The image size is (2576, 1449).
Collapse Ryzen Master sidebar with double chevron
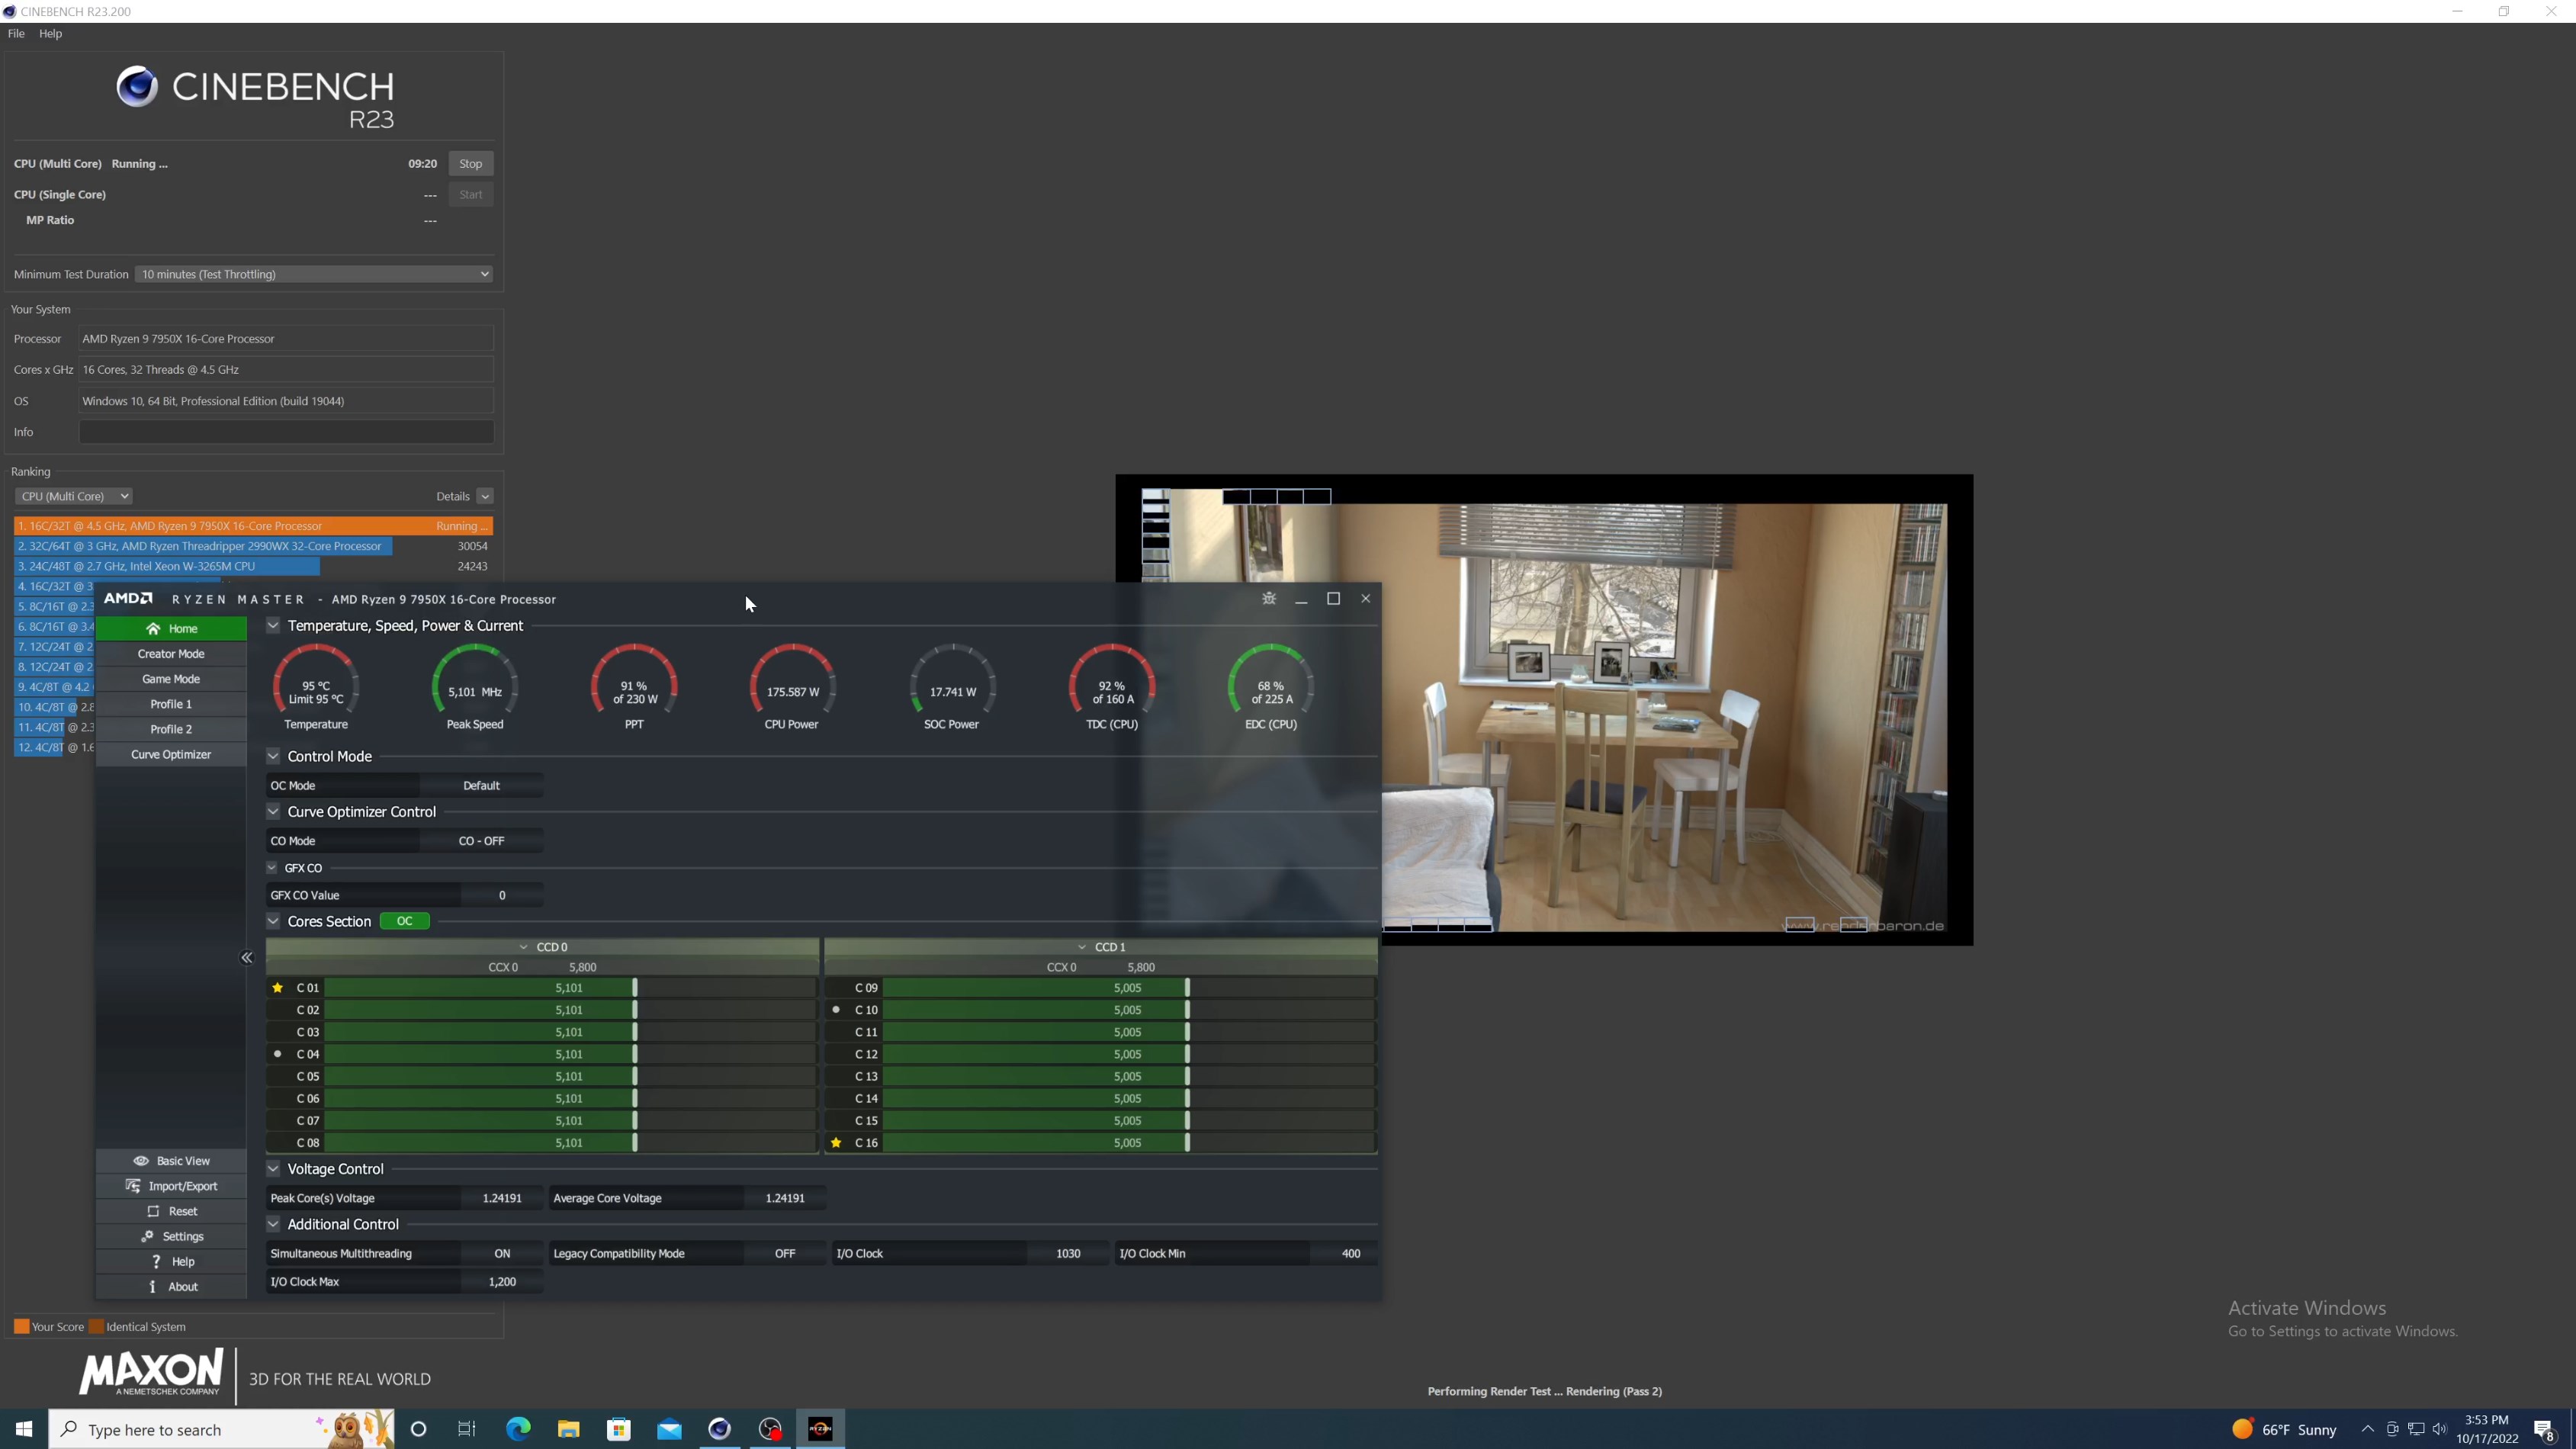246,958
